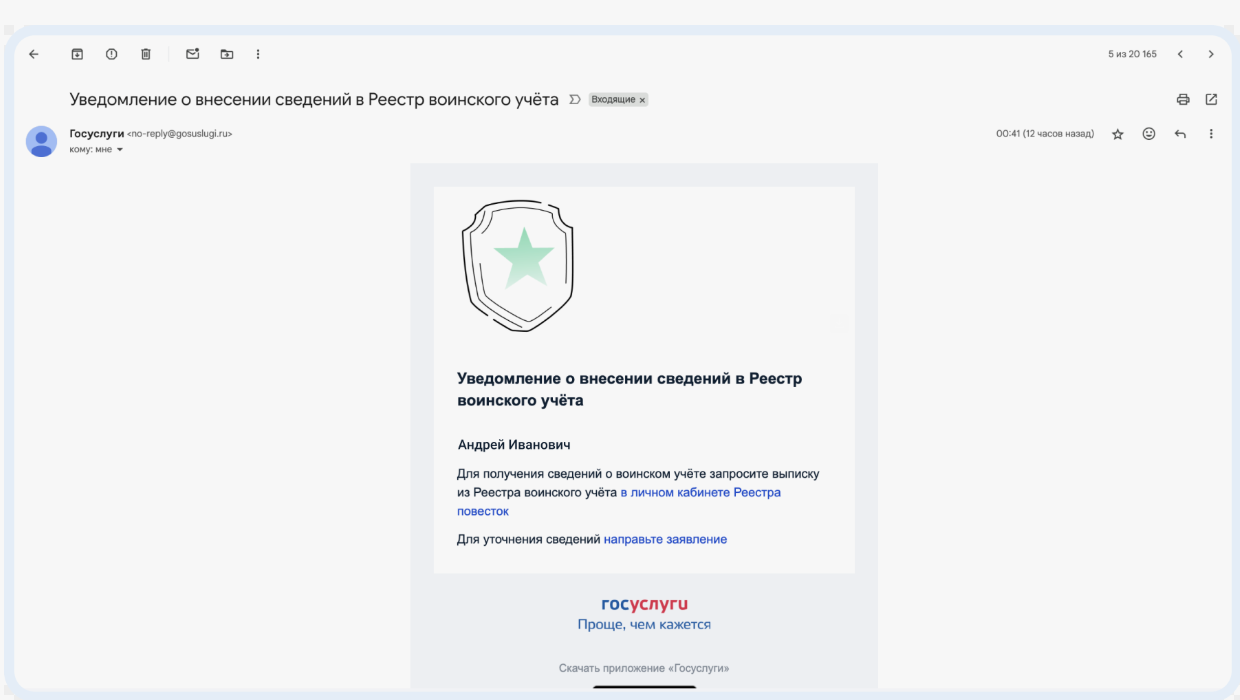The height and width of the screenshot is (700, 1240).
Task: Open toolbar more options menu
Action: (258, 54)
